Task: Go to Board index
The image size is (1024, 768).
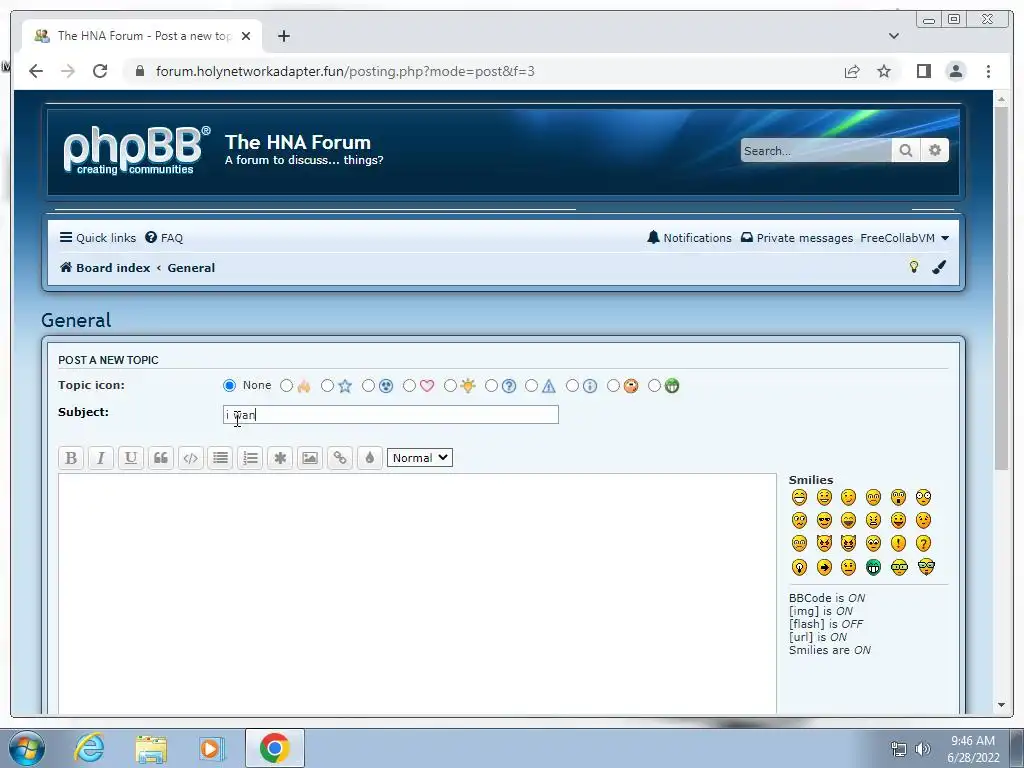Action: click(x=105, y=268)
